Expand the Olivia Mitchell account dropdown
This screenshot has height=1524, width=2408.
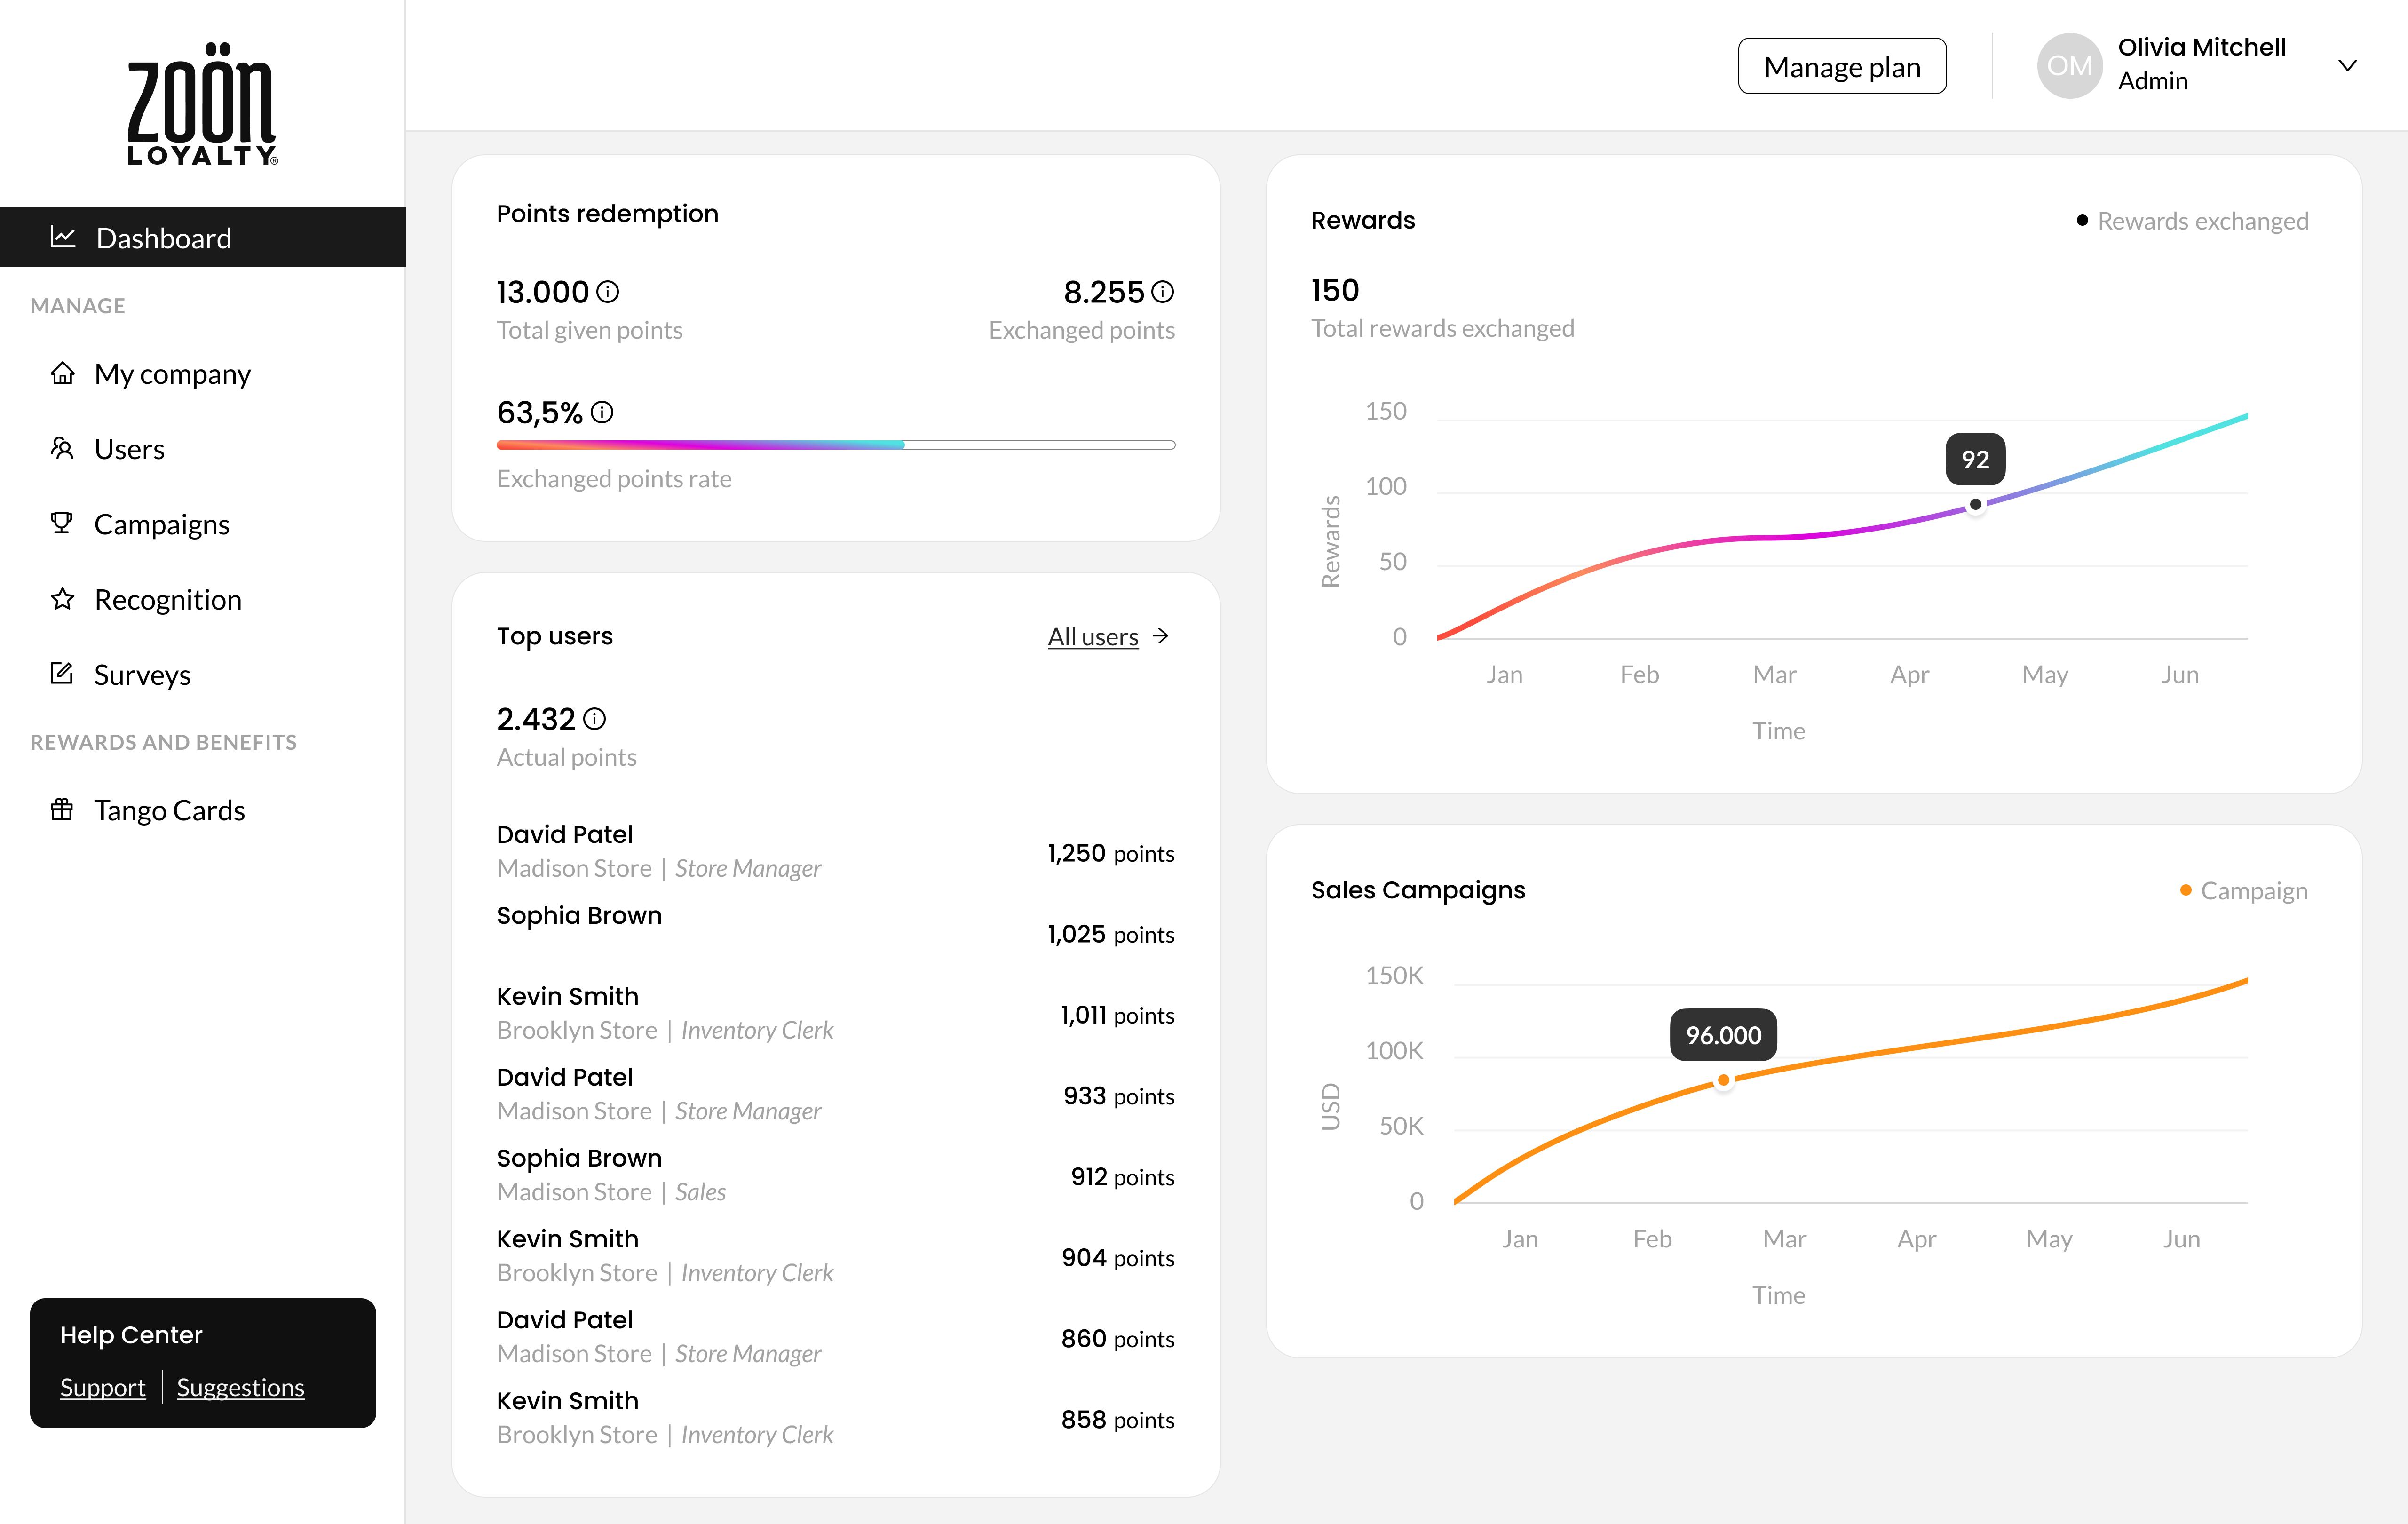click(x=2347, y=66)
